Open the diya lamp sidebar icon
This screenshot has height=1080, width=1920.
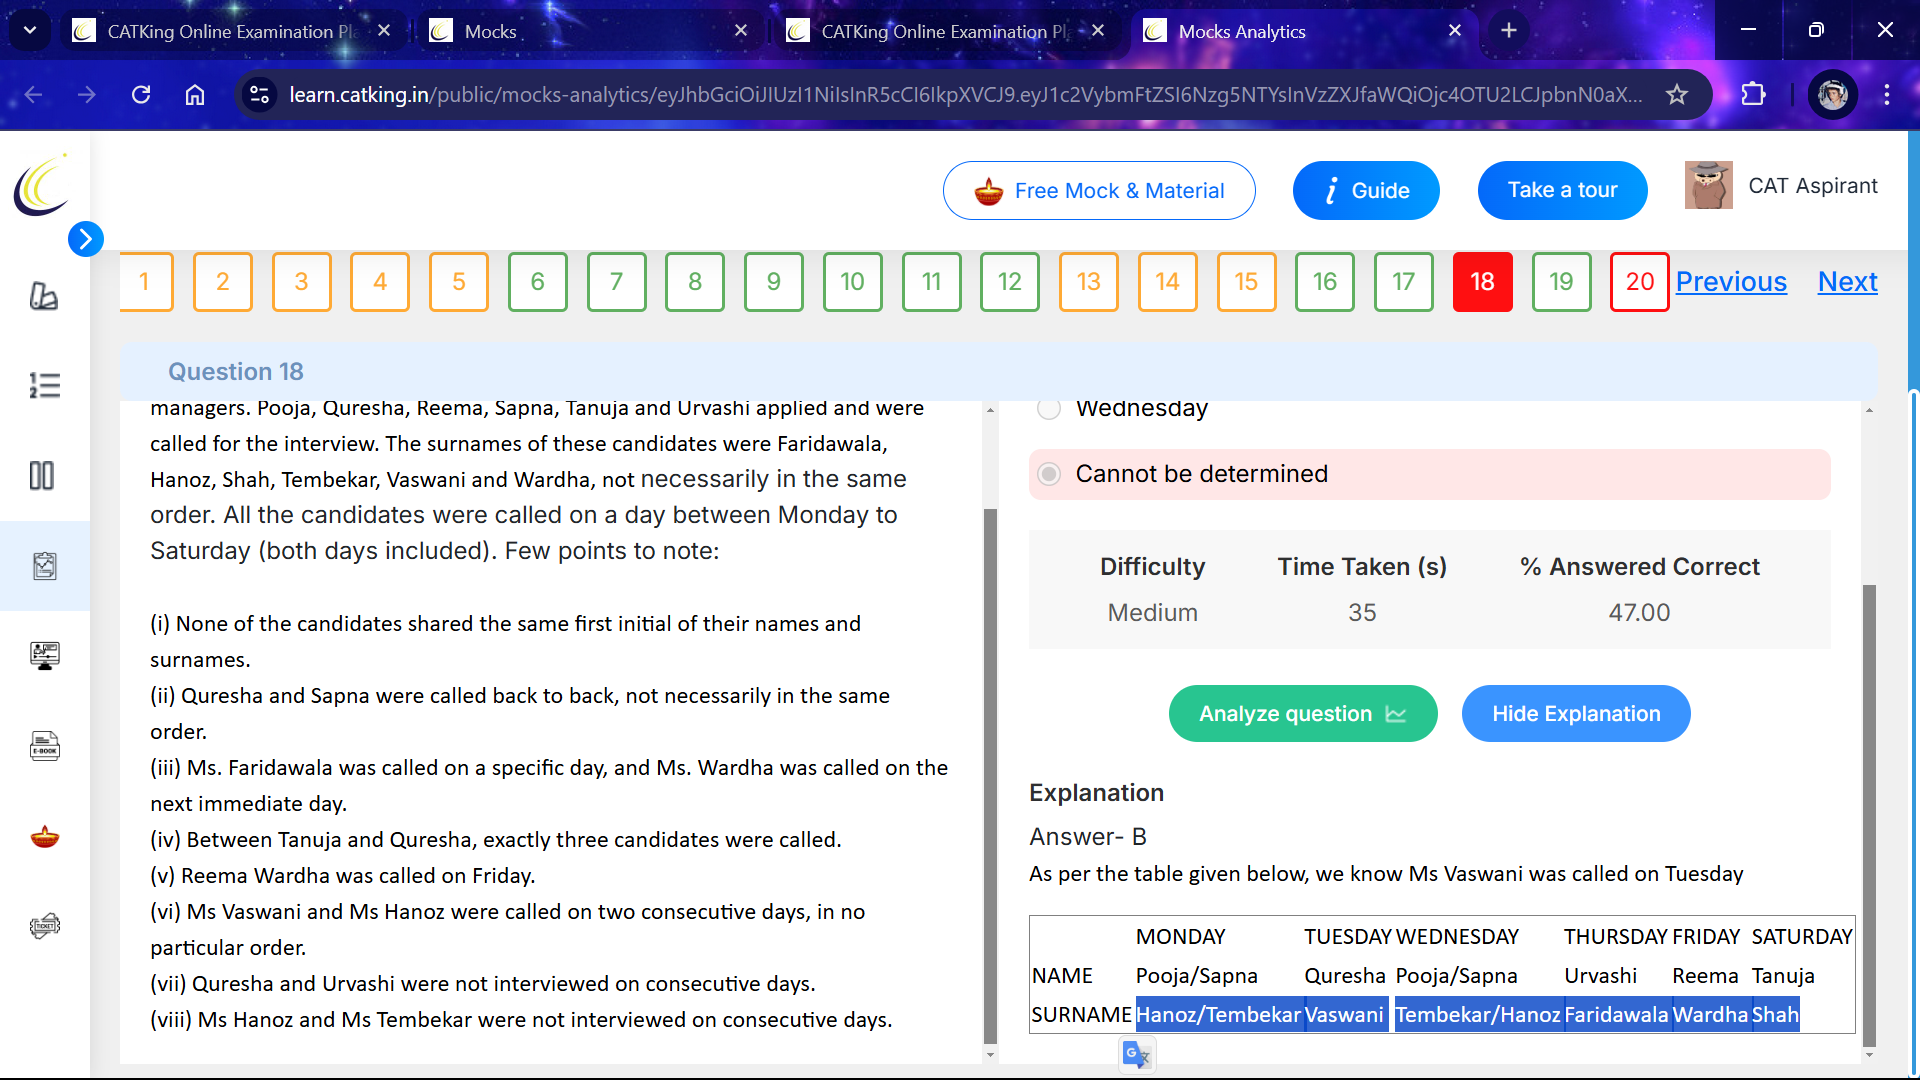pyautogui.click(x=44, y=836)
